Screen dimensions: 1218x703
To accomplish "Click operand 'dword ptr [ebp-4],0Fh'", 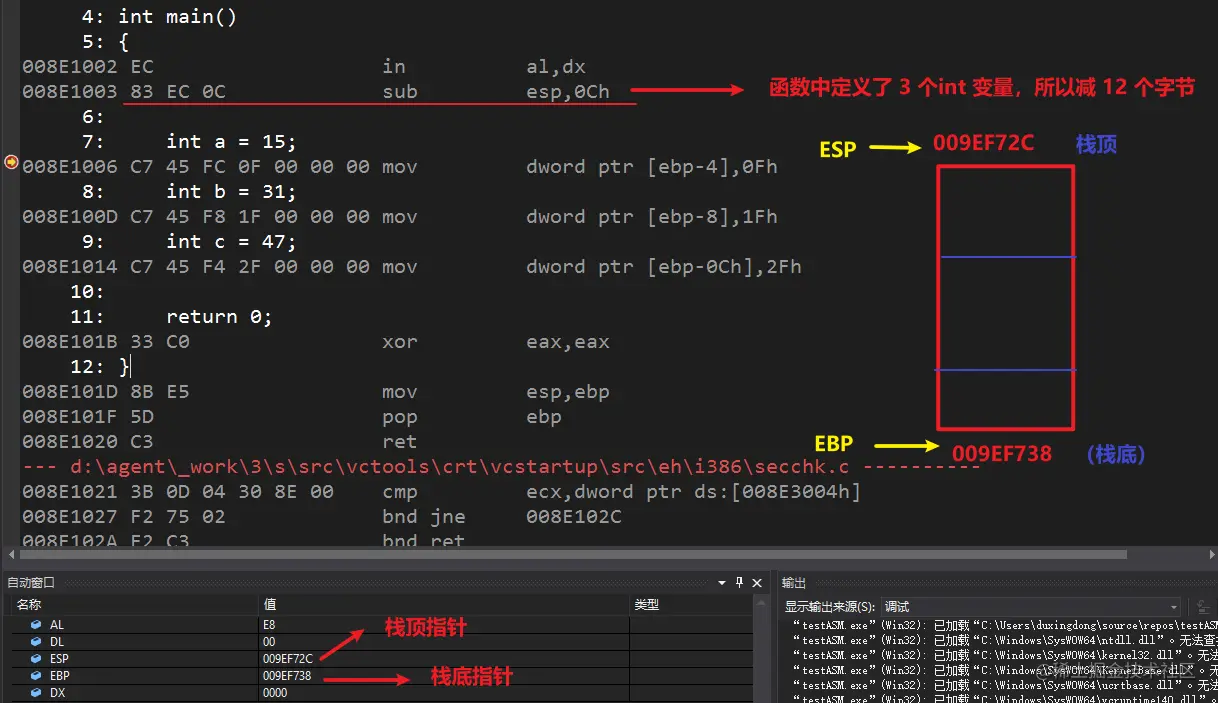I will tap(652, 167).
